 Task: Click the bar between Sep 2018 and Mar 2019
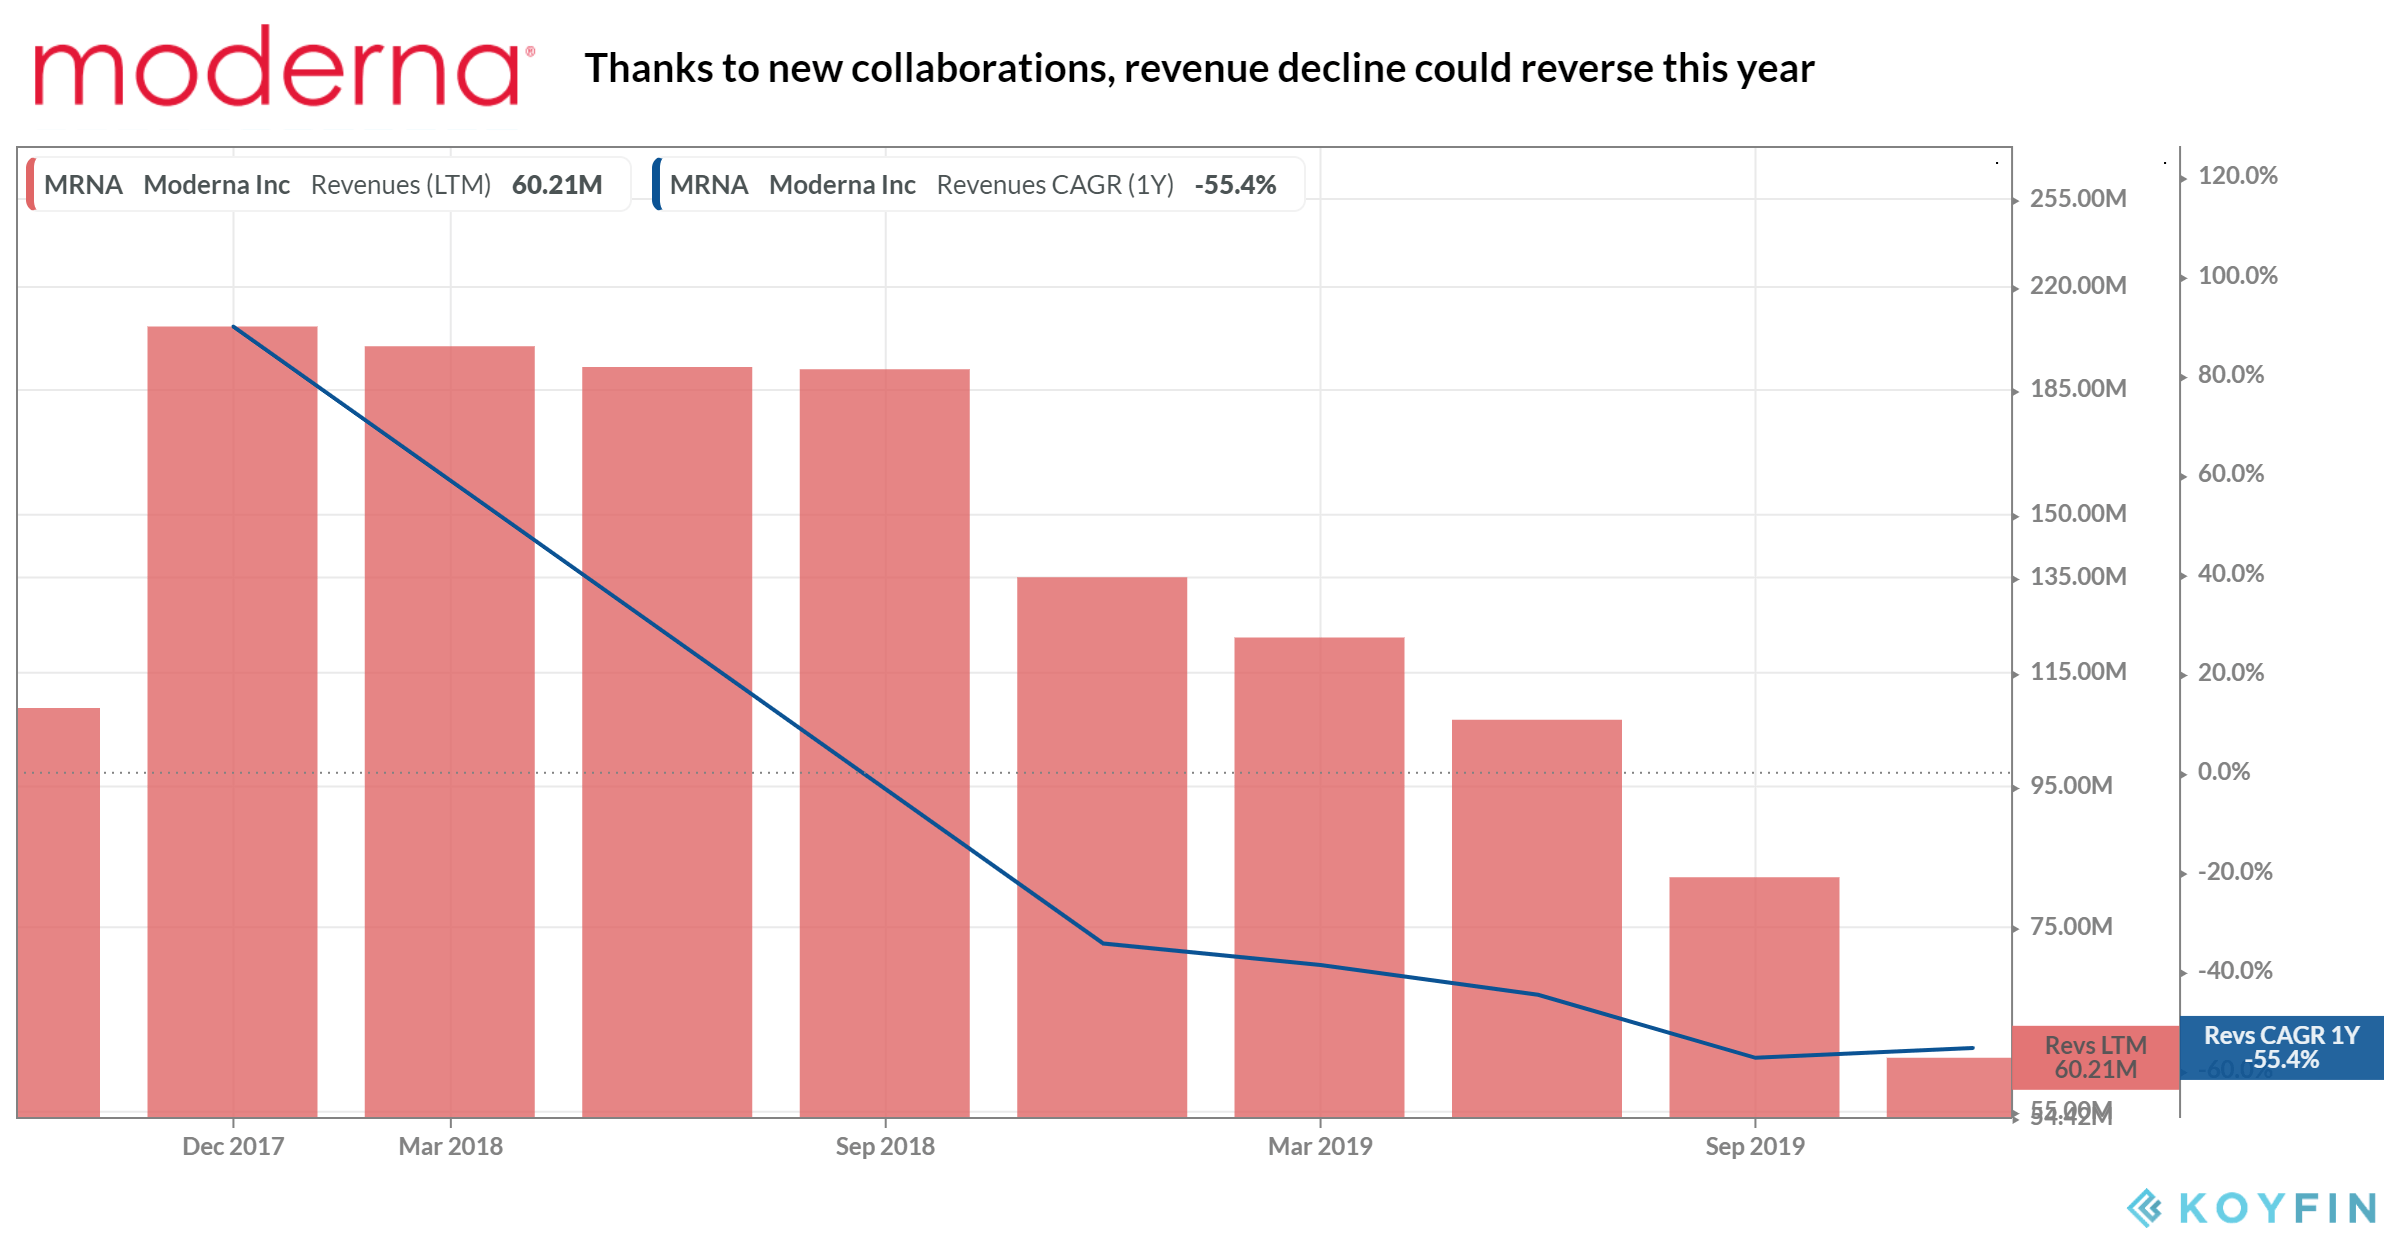(x=1102, y=847)
